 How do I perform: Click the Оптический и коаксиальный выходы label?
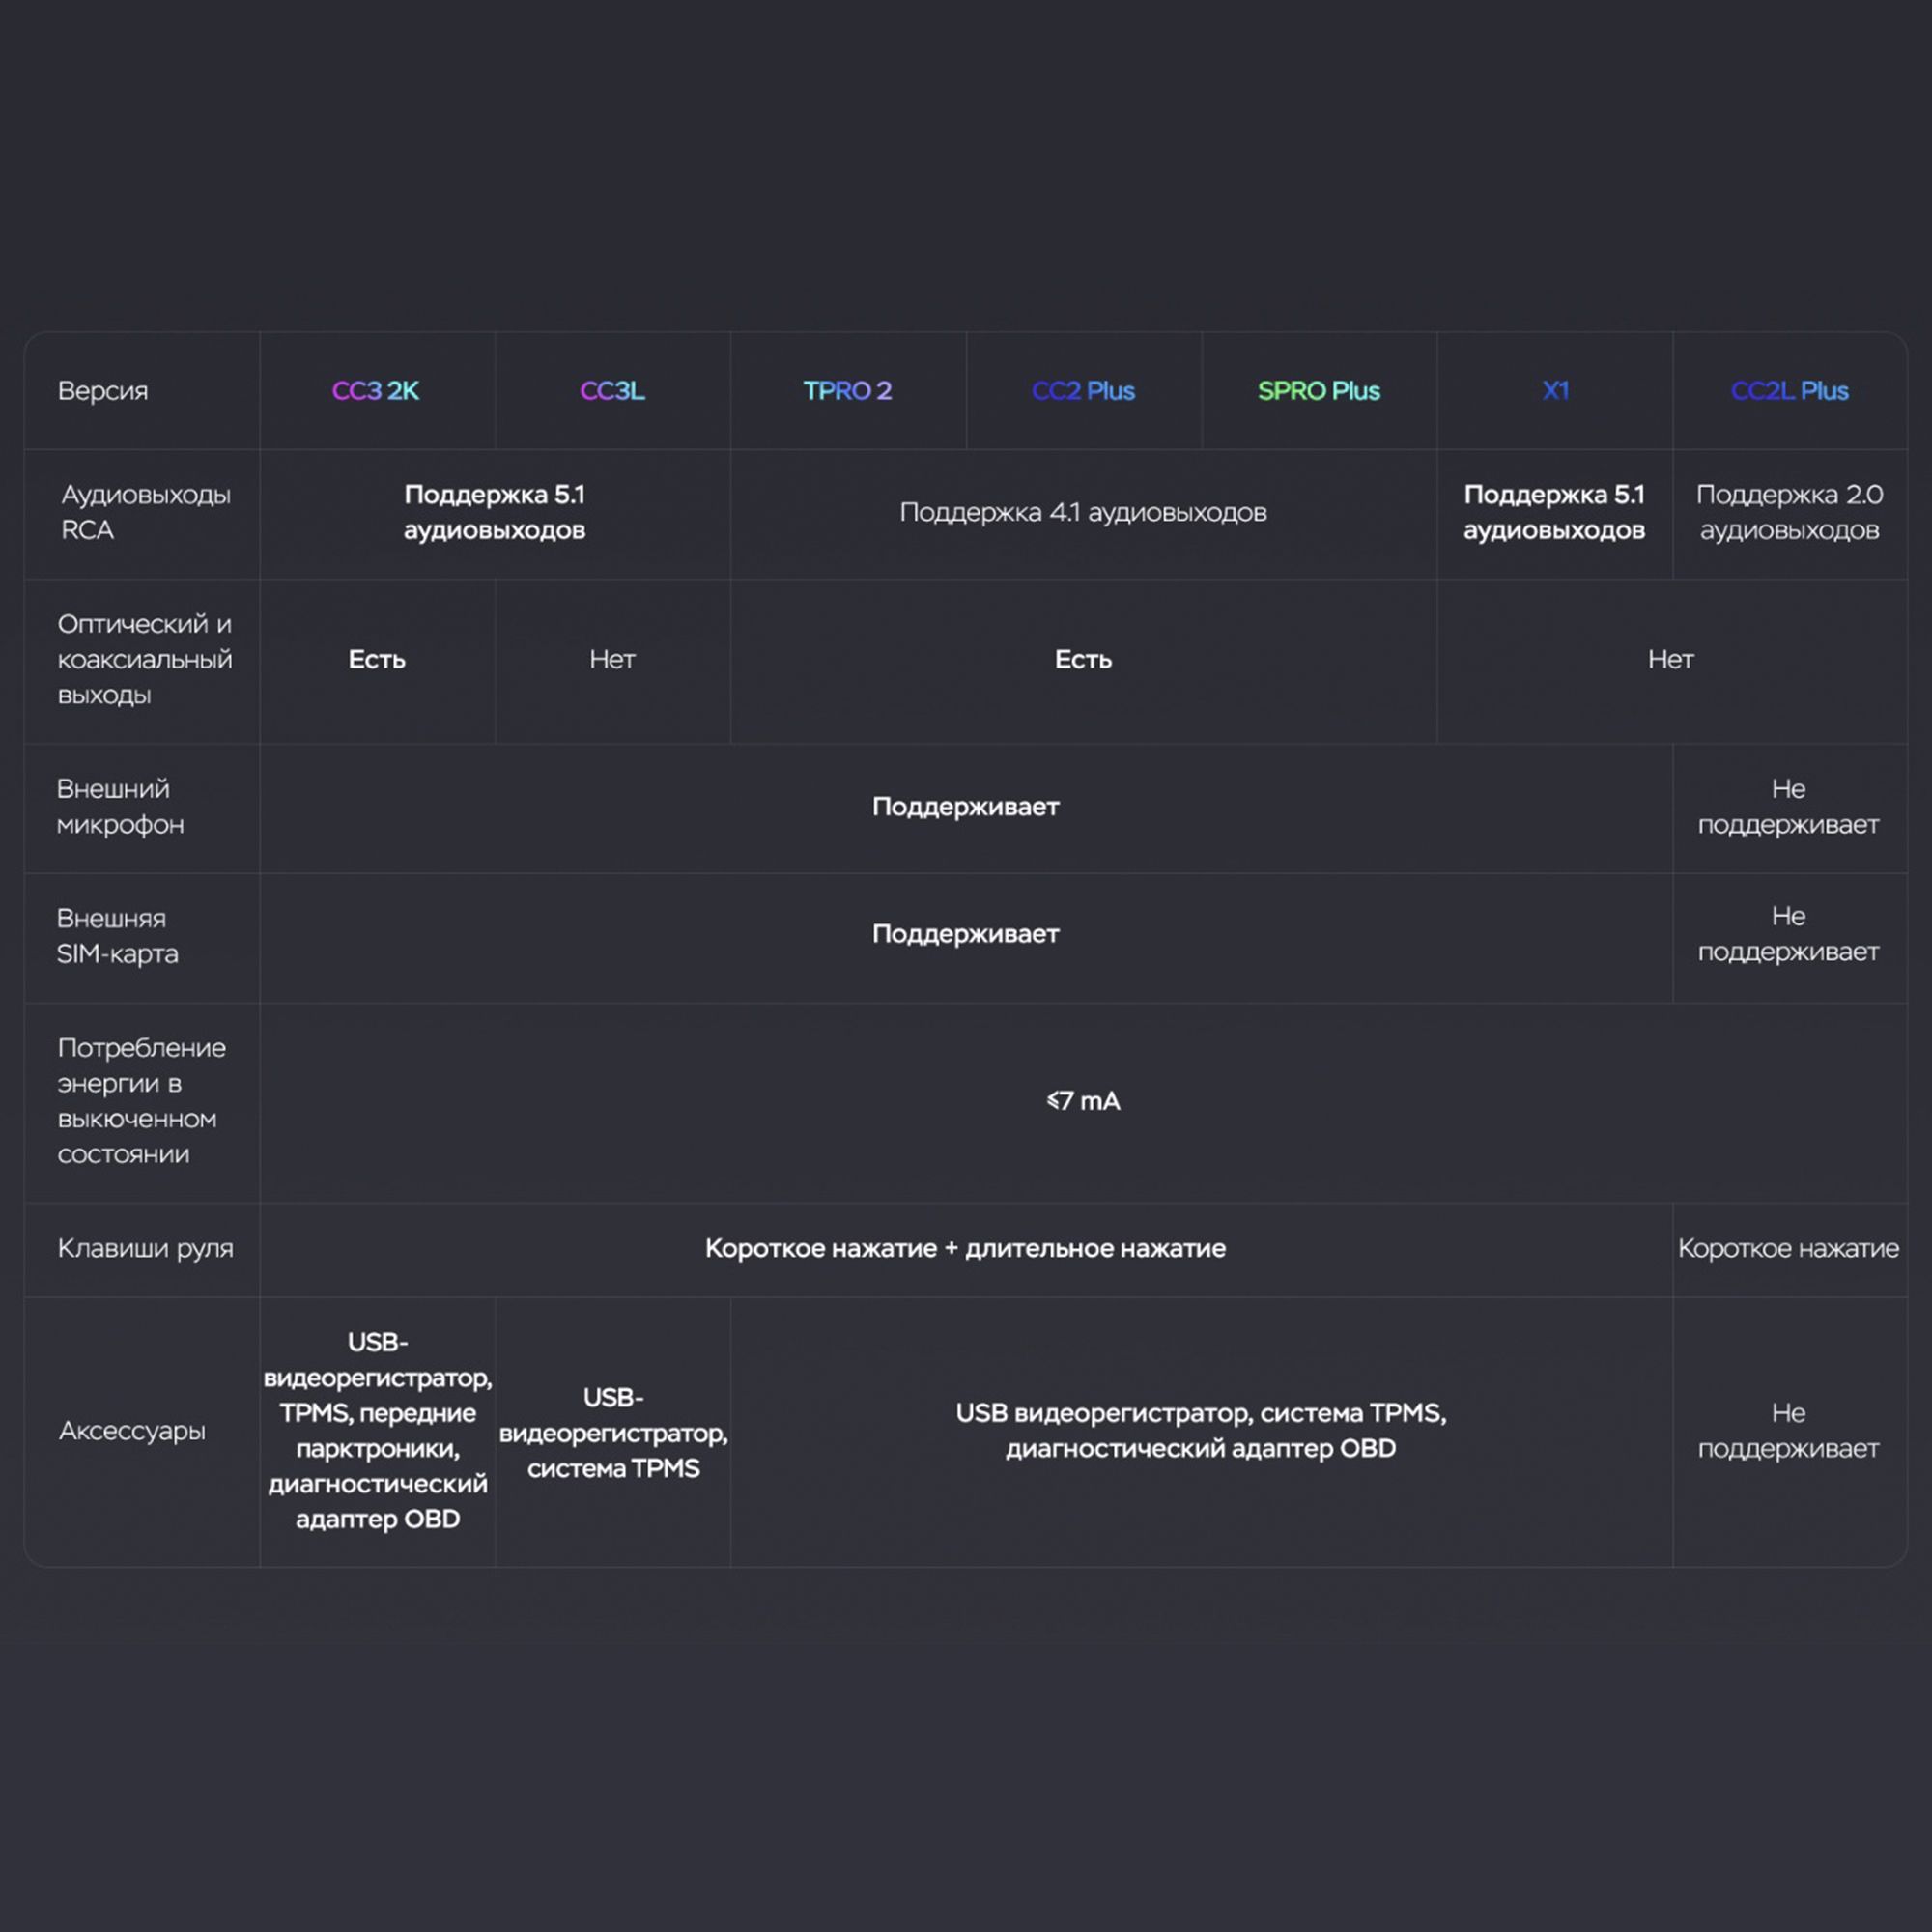tap(145, 660)
